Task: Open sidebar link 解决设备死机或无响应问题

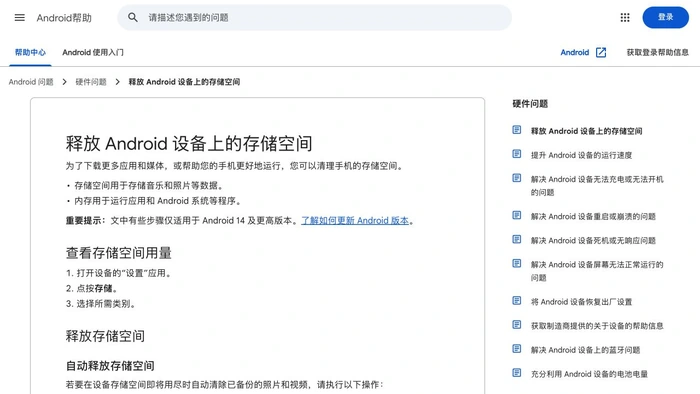Action: point(593,241)
